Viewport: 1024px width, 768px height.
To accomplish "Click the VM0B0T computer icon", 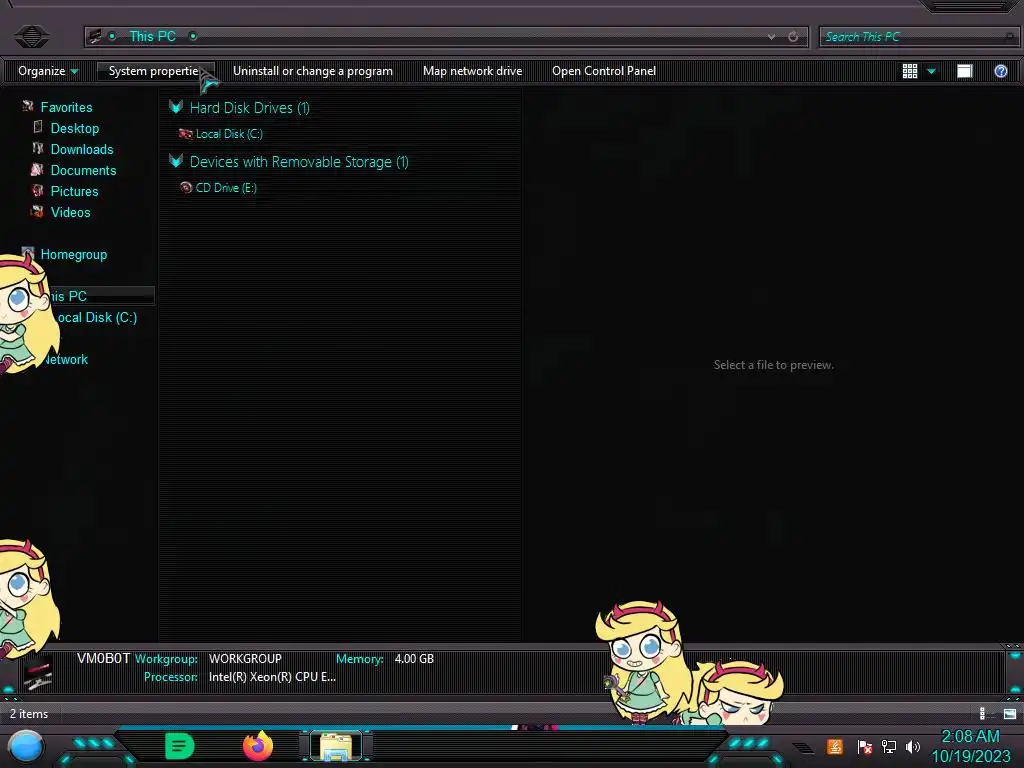I will point(37,673).
